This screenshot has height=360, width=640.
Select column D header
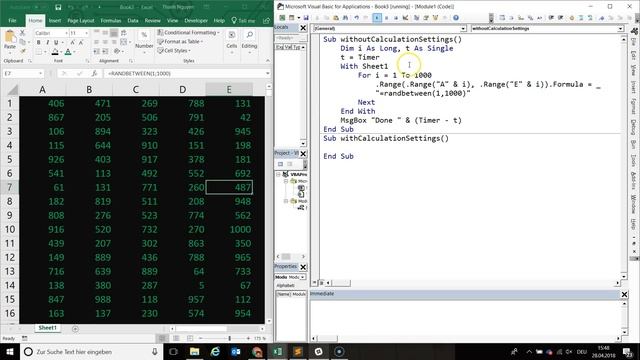[182, 89]
